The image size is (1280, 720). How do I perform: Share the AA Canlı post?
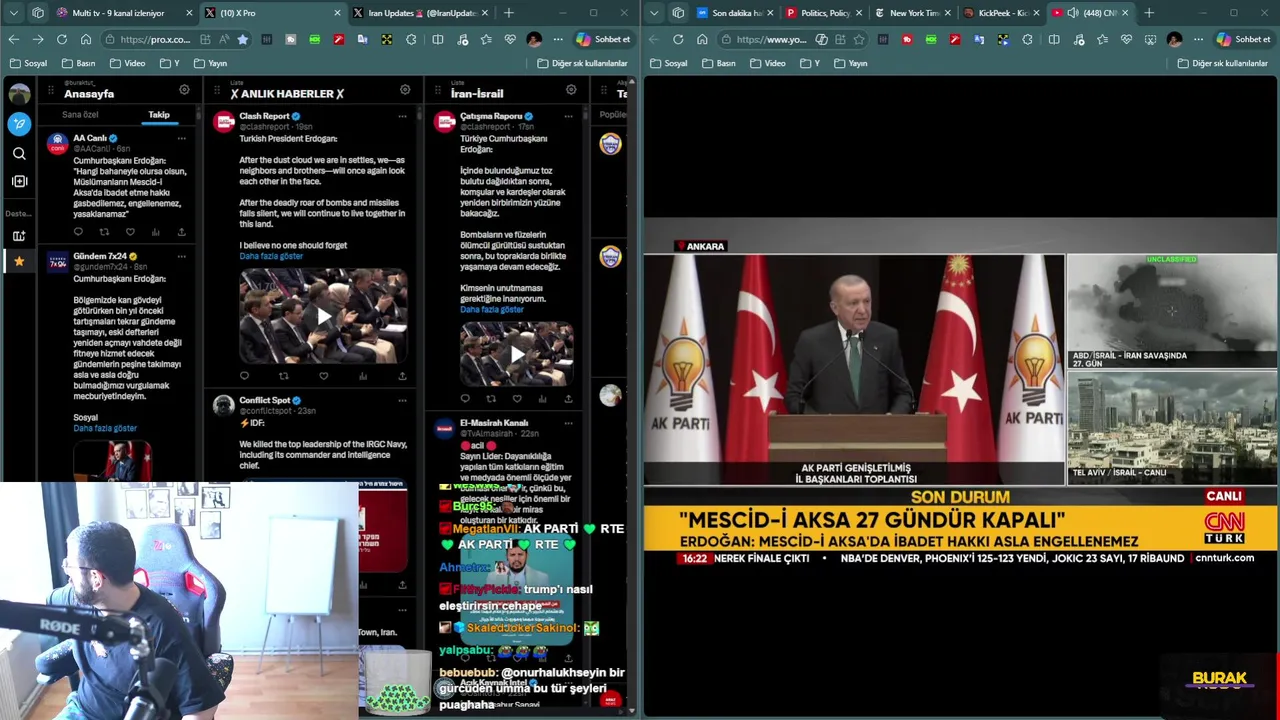pyautogui.click(x=181, y=232)
